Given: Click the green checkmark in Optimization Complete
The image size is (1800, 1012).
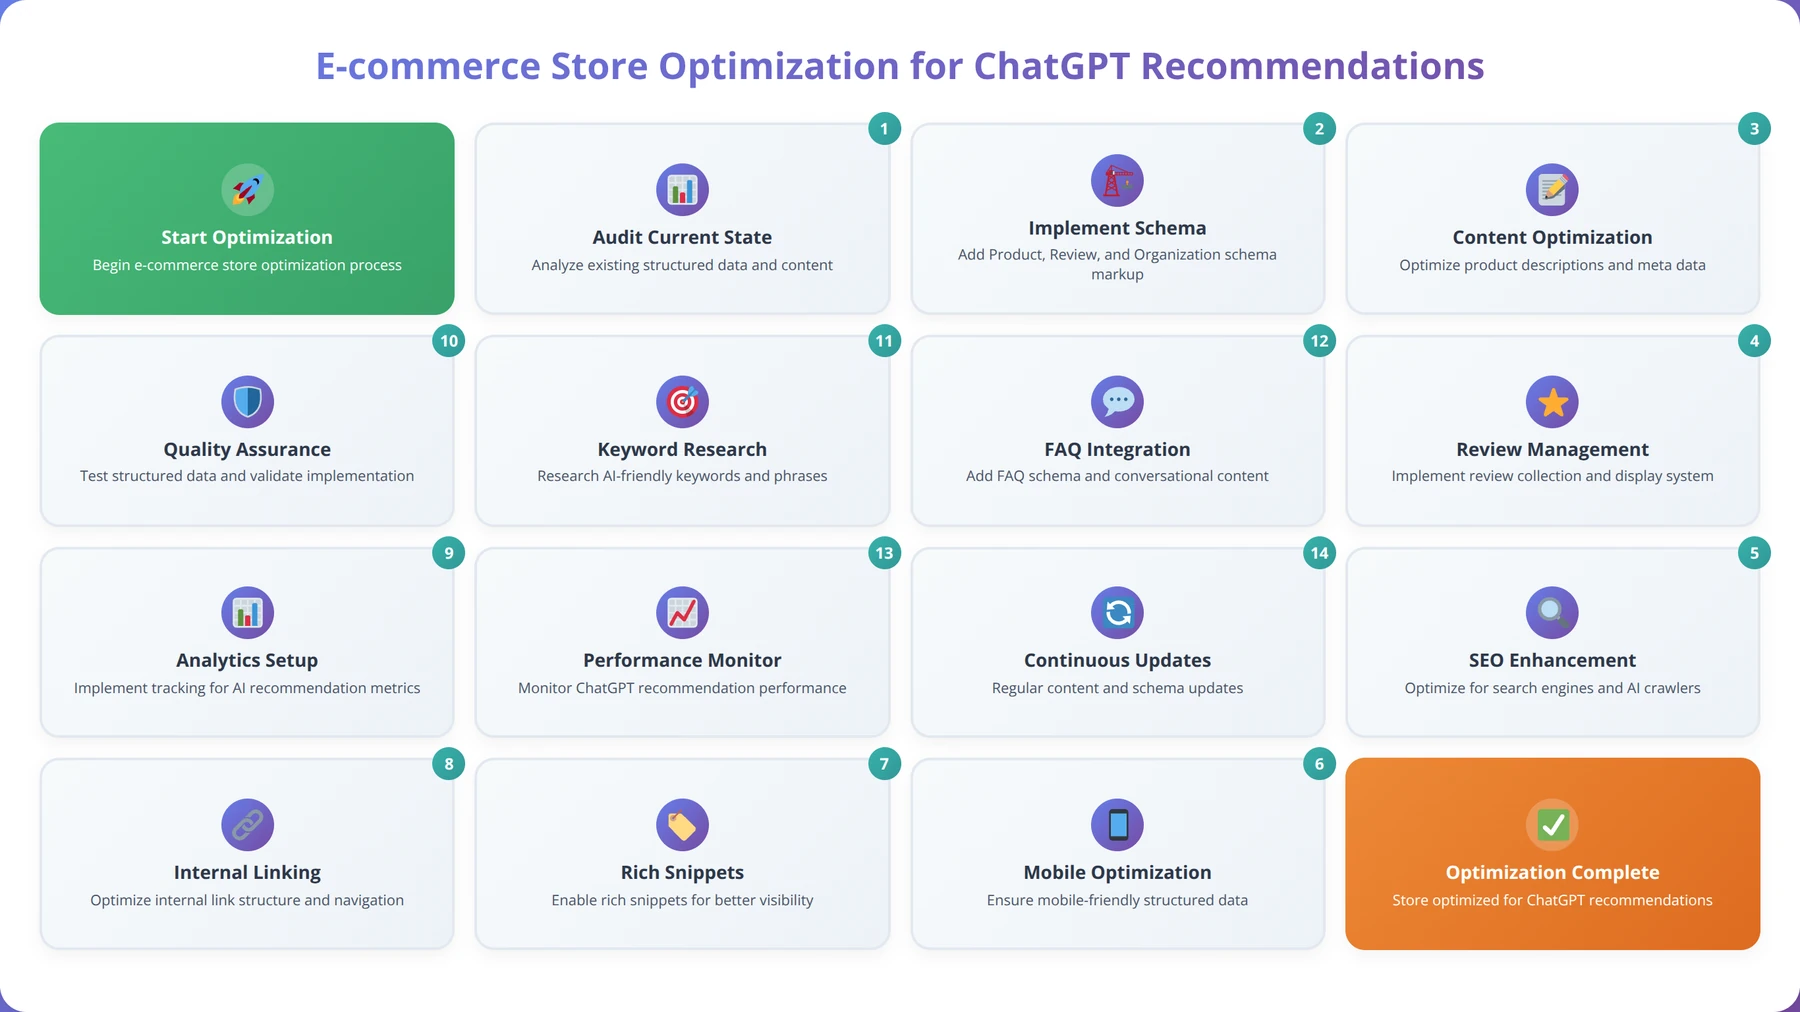Looking at the screenshot, I should (1552, 824).
